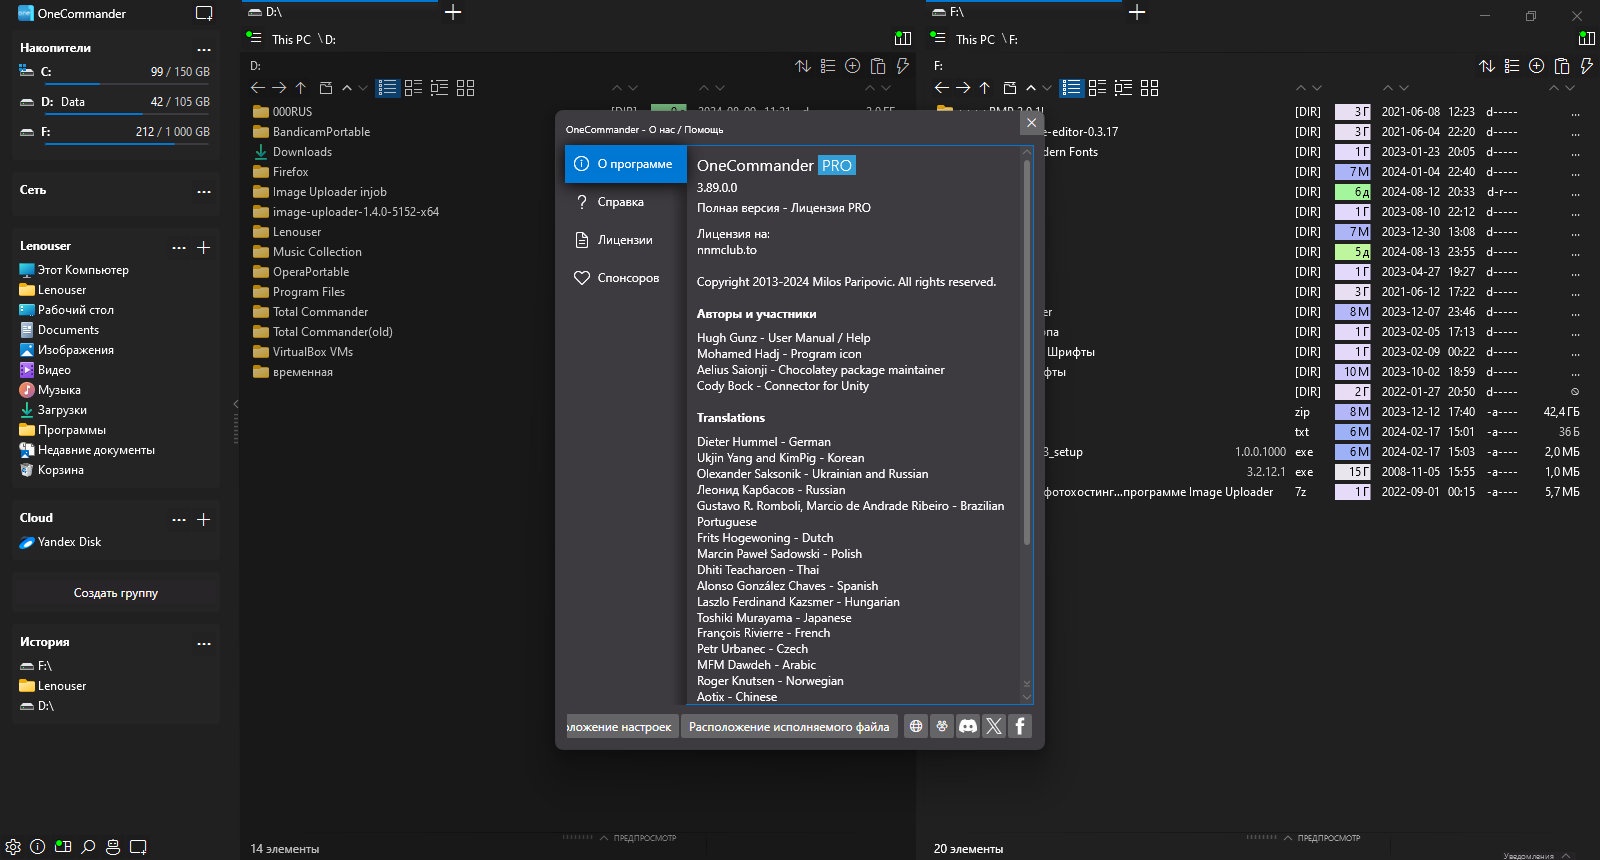Viewport: 1600px width, 860px height.
Task: Open Лицензии tab in About dialog
Action: click(626, 240)
